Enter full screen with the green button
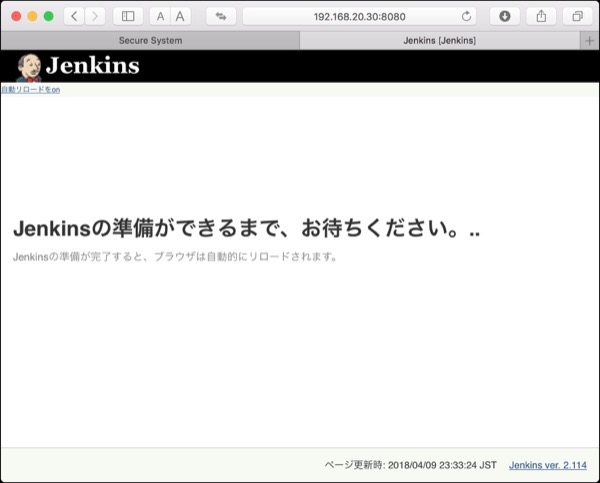Viewport: 600px width, 483px height. pos(49,16)
